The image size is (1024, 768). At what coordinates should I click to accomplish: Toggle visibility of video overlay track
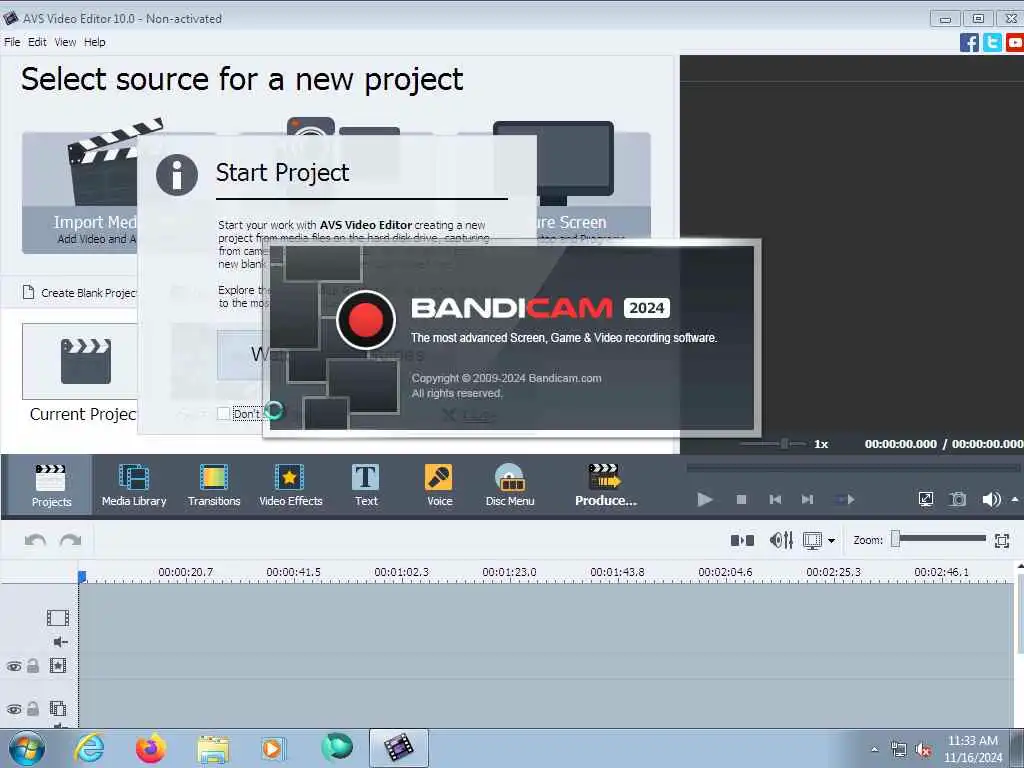point(14,709)
